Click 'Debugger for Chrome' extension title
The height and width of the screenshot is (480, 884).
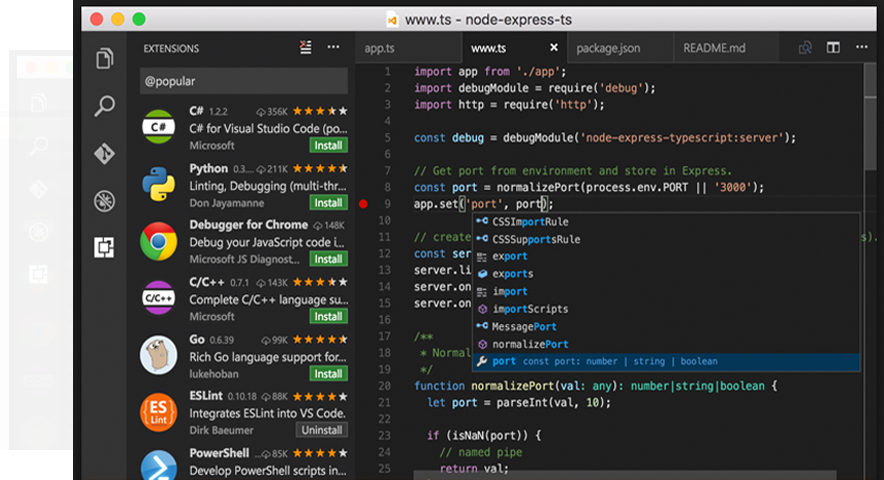249,224
